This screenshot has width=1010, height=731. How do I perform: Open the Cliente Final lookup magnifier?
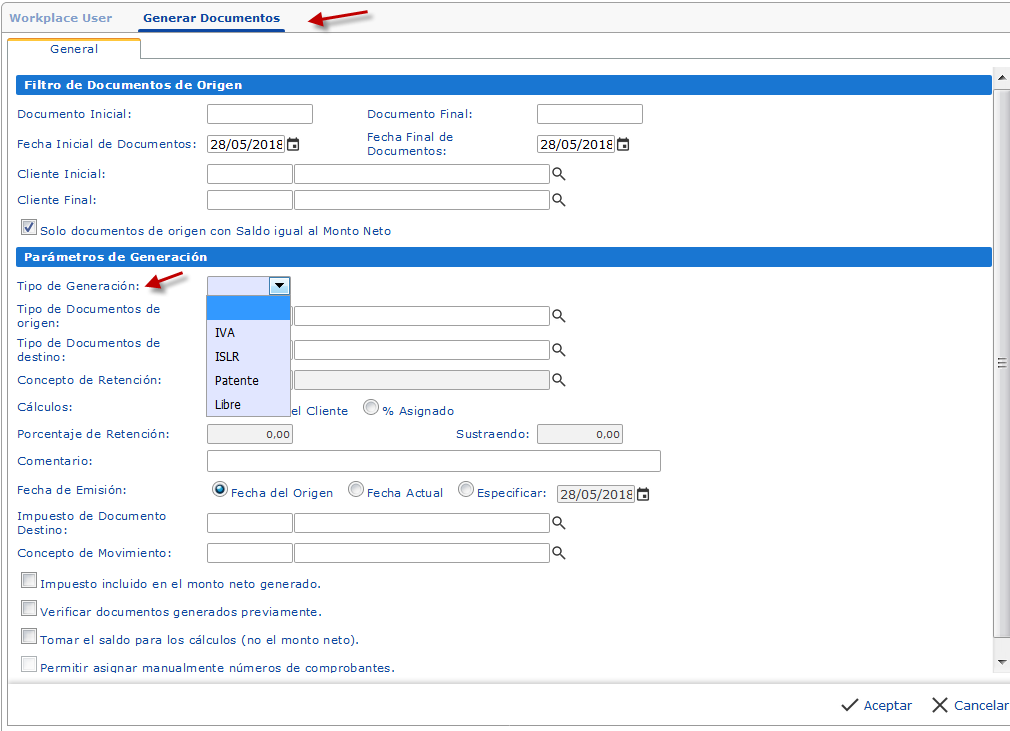559,199
